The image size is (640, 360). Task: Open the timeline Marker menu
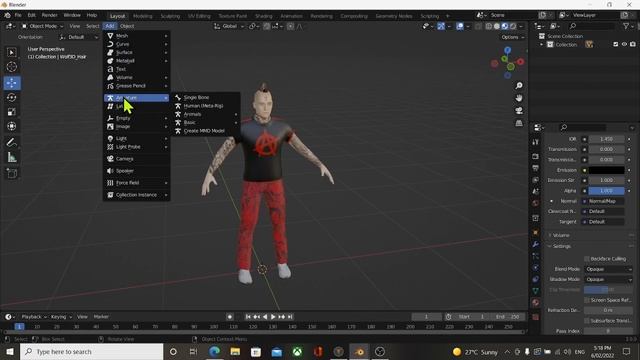click(x=101, y=317)
